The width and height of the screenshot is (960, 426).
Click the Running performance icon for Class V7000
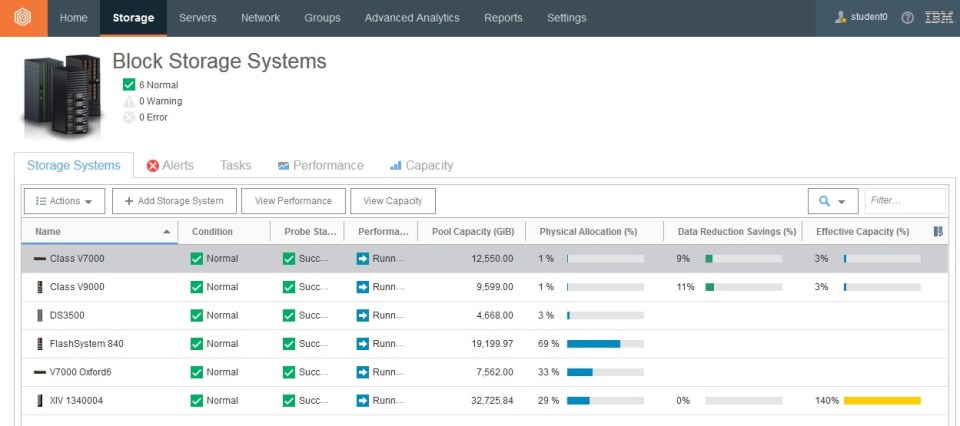[x=362, y=259]
